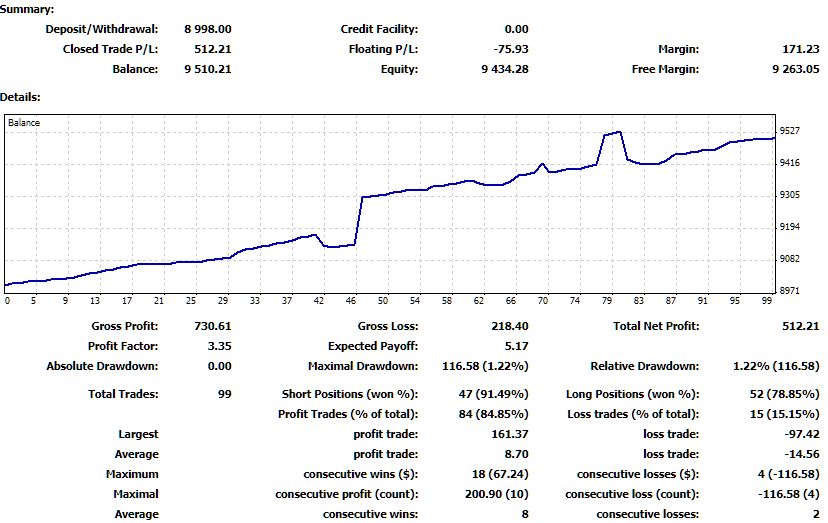Click the Balance legend inside the chart
Screen dimensions: 828x523
(24, 123)
